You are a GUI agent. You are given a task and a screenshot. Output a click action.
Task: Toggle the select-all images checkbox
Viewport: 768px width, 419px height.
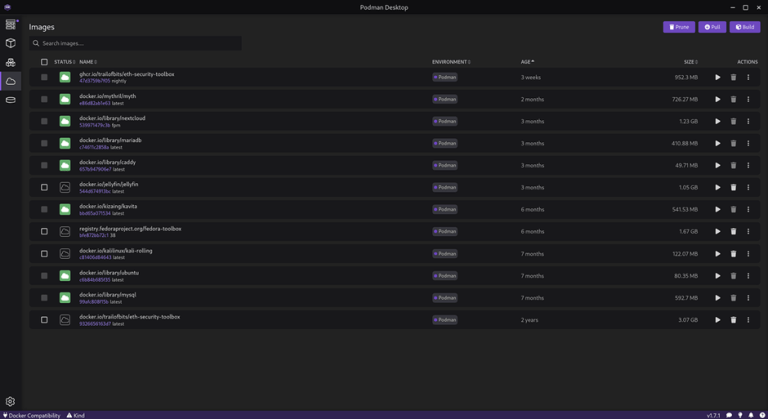click(44, 62)
